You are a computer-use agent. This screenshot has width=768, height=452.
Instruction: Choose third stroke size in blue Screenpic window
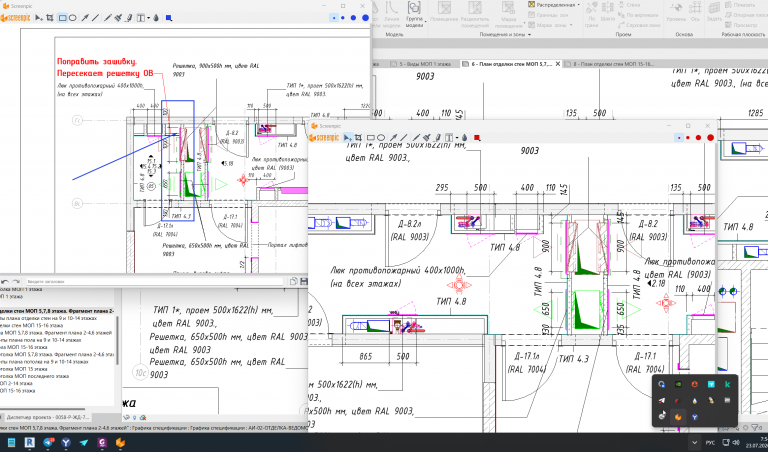(x=353, y=18)
